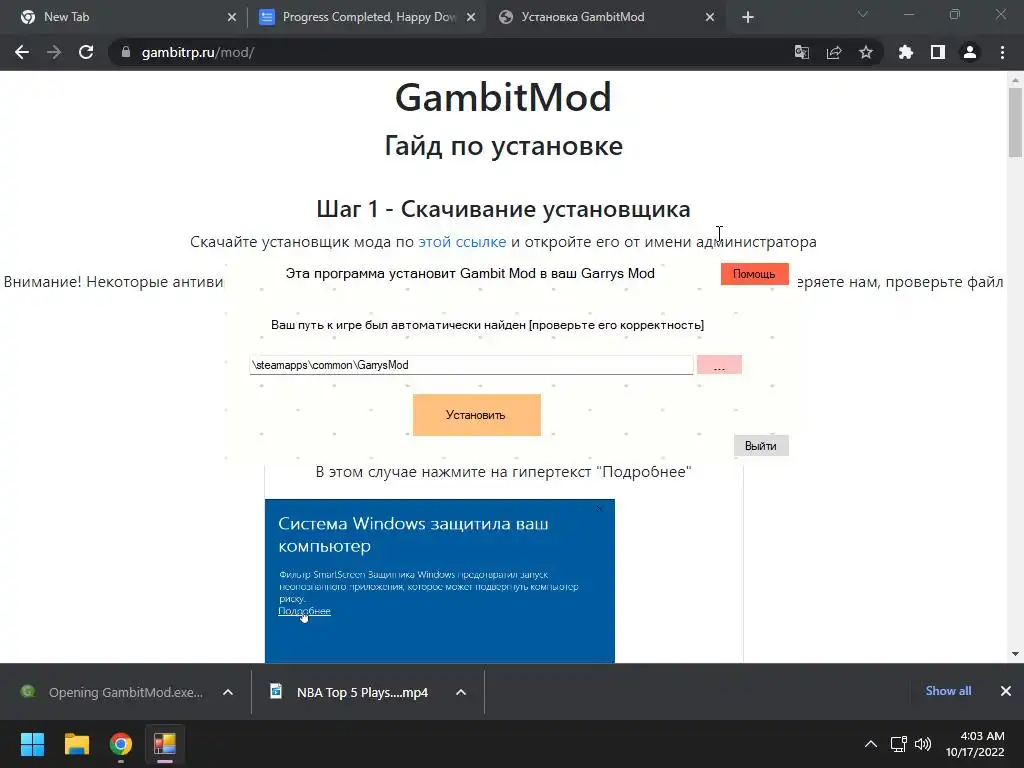The width and height of the screenshot is (1024, 768).
Task: Expand options for GambitMod.exe download
Action: tap(228, 692)
